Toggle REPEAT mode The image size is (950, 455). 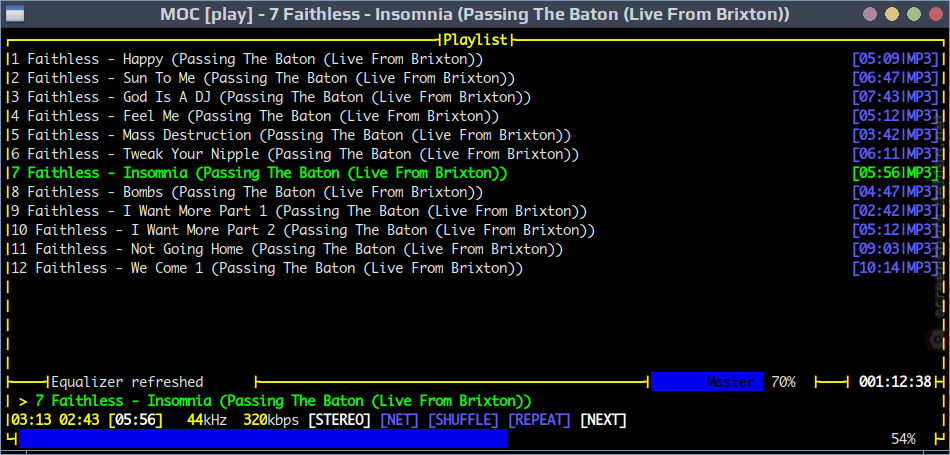pos(539,420)
